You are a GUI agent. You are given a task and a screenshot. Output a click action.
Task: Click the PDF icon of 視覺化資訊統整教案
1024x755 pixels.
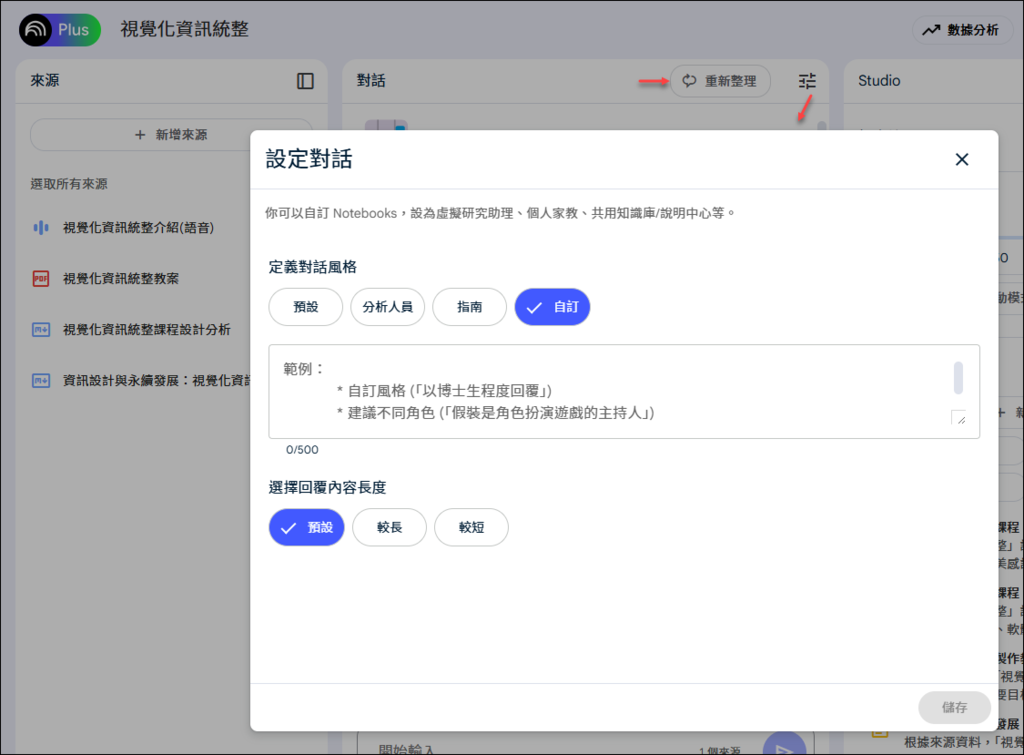coord(40,278)
